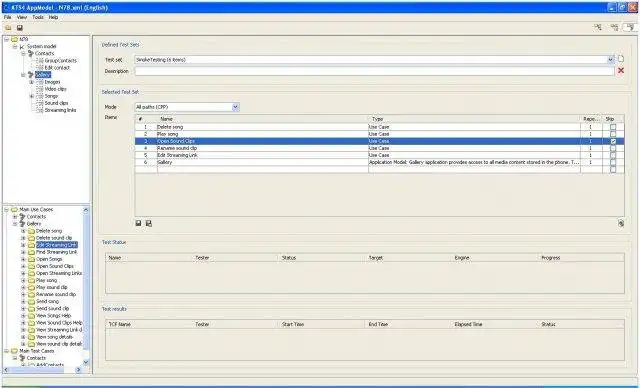The width and height of the screenshot is (640, 388).
Task: Toggle Skip checkbox for Delete song row
Action: (x=613, y=127)
